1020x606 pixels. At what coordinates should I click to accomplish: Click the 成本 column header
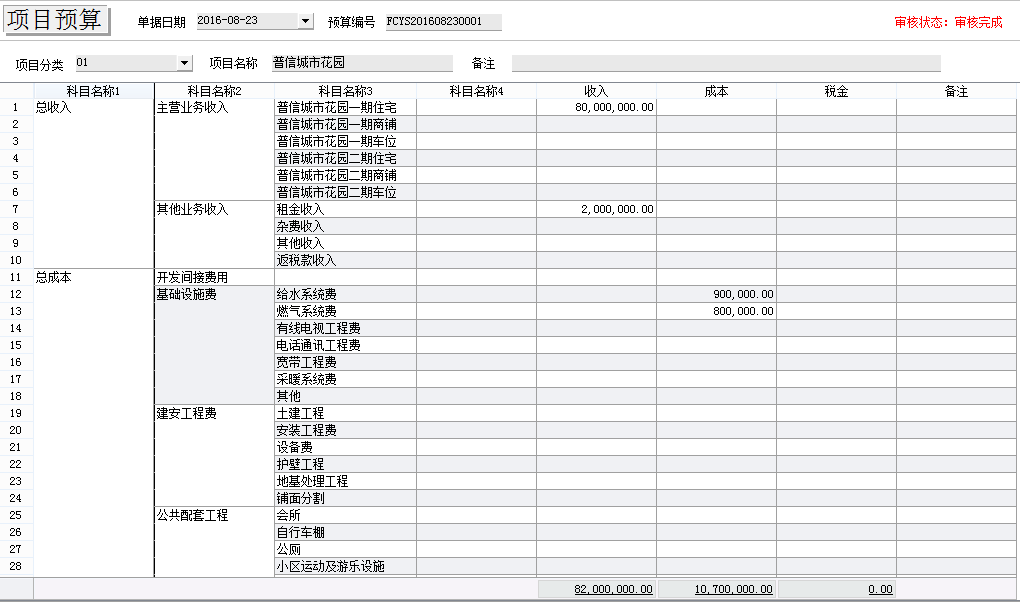716,91
